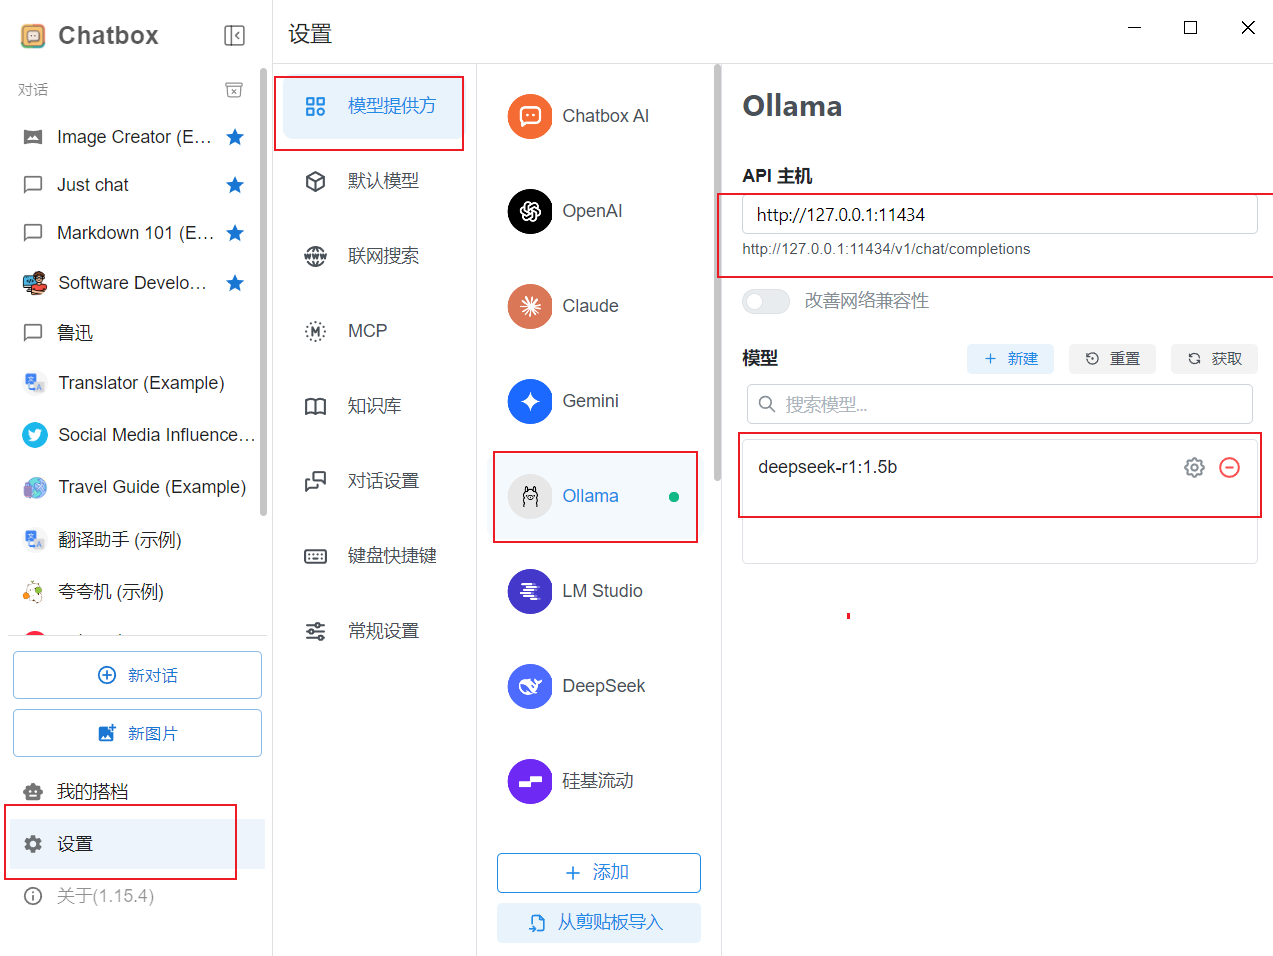This screenshot has width=1273, height=956.
Task: Open the 联网搜索 settings tab
Action: tap(372, 256)
